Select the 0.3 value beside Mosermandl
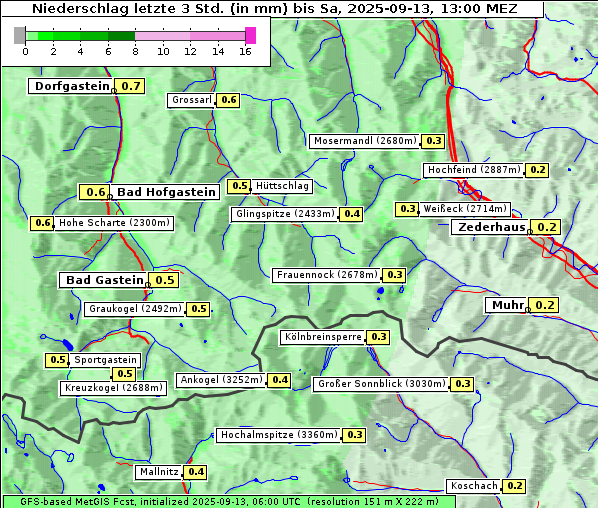 pyautogui.click(x=433, y=141)
